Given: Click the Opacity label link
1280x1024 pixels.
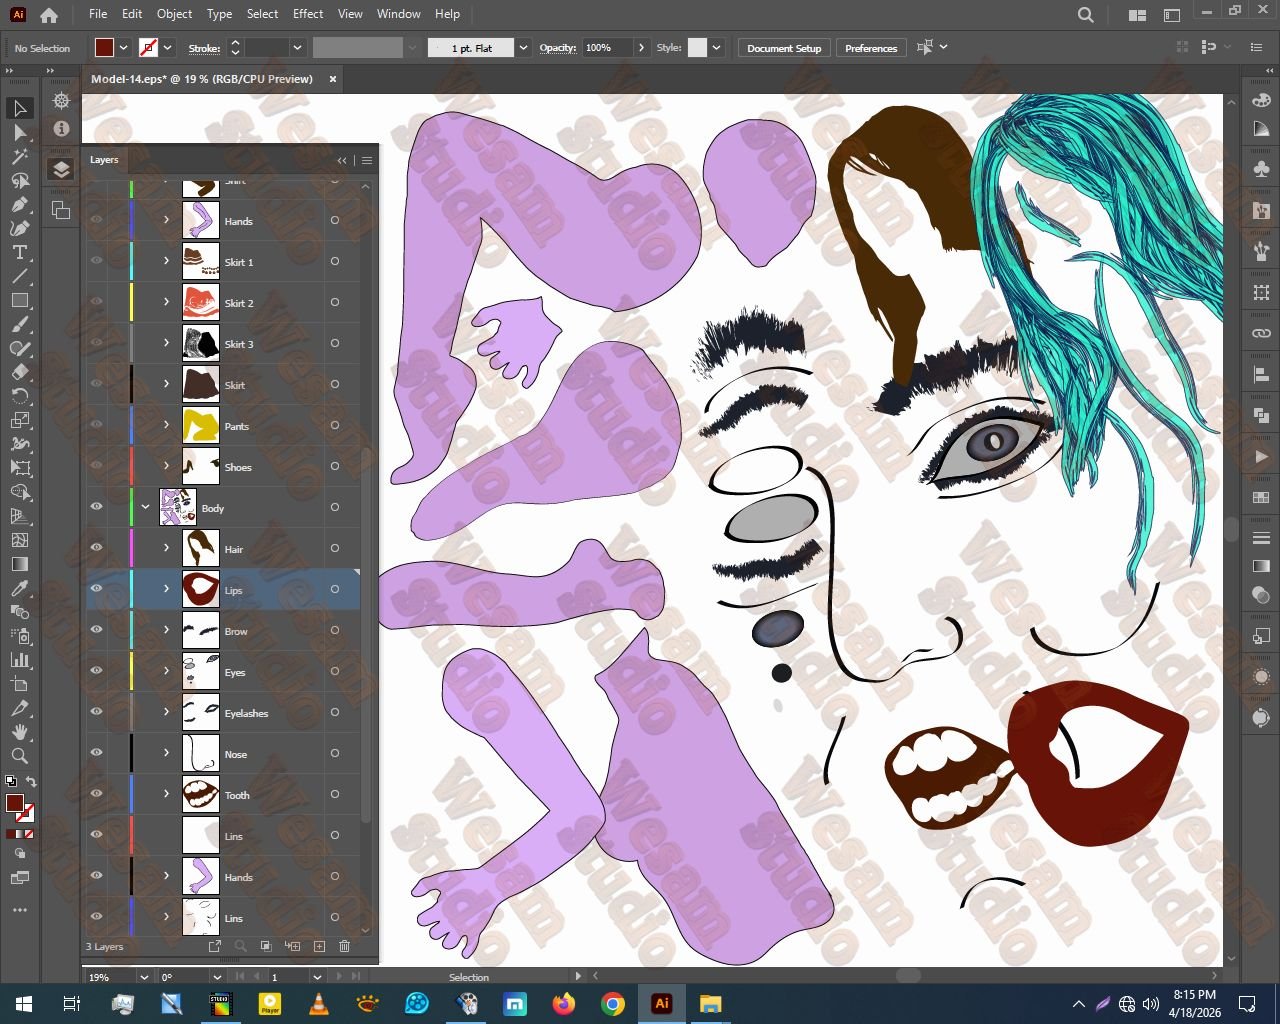Looking at the screenshot, I should pos(558,48).
